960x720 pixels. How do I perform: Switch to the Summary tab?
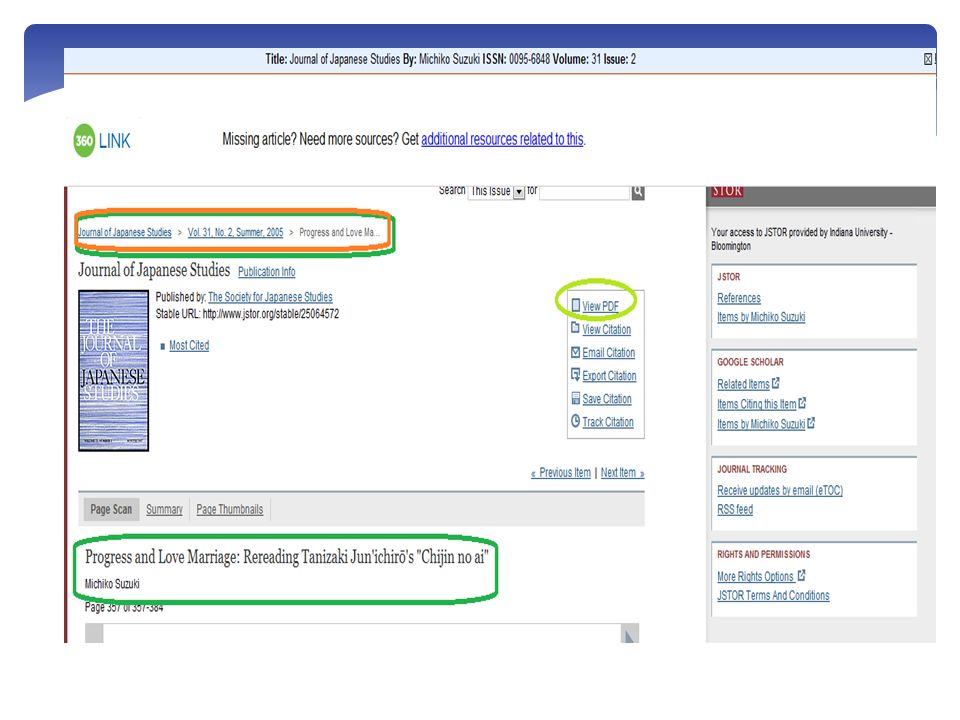point(164,509)
